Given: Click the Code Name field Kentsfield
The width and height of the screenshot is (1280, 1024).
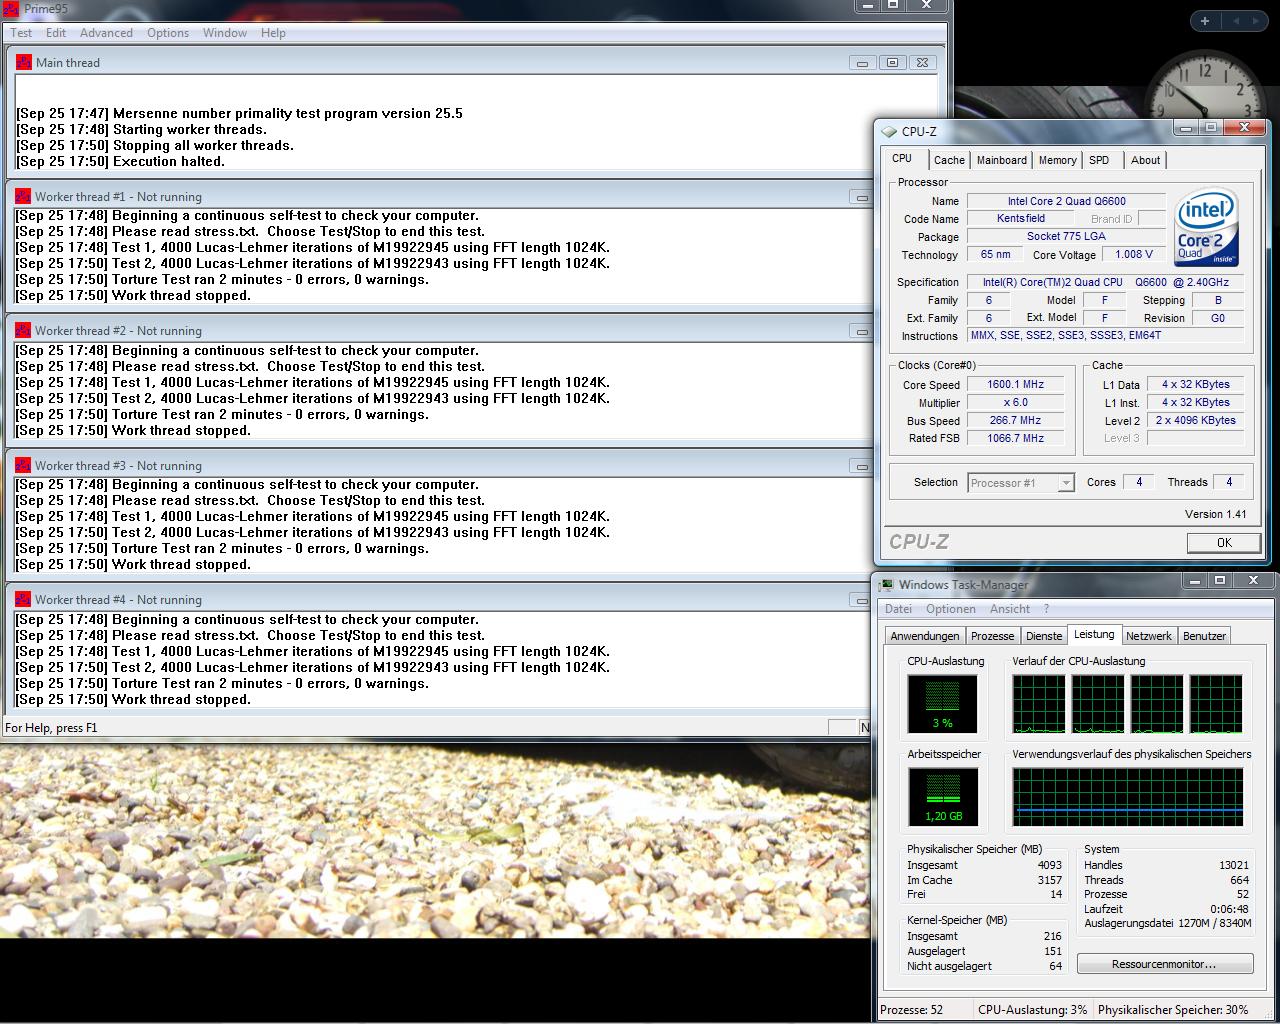Looking at the screenshot, I should [1021, 218].
